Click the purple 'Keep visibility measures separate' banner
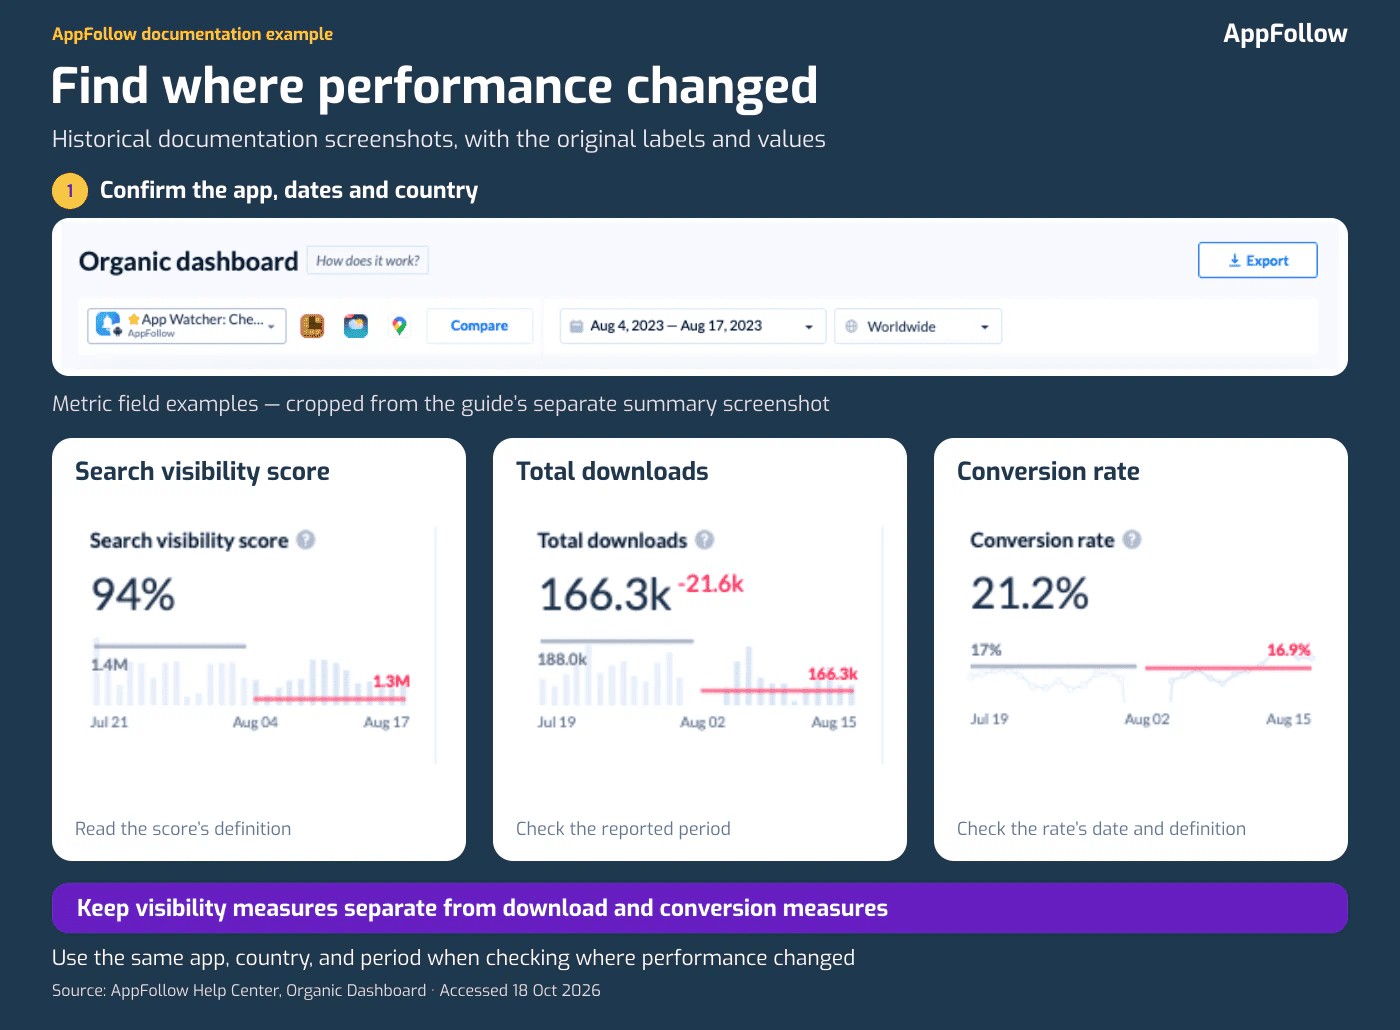The width and height of the screenshot is (1400, 1030). [700, 908]
